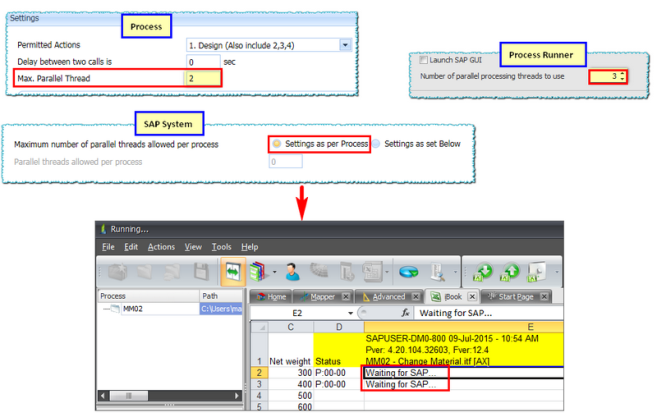Click the Path column header
The width and height of the screenshot is (657, 417).
pyautogui.click(x=221, y=296)
